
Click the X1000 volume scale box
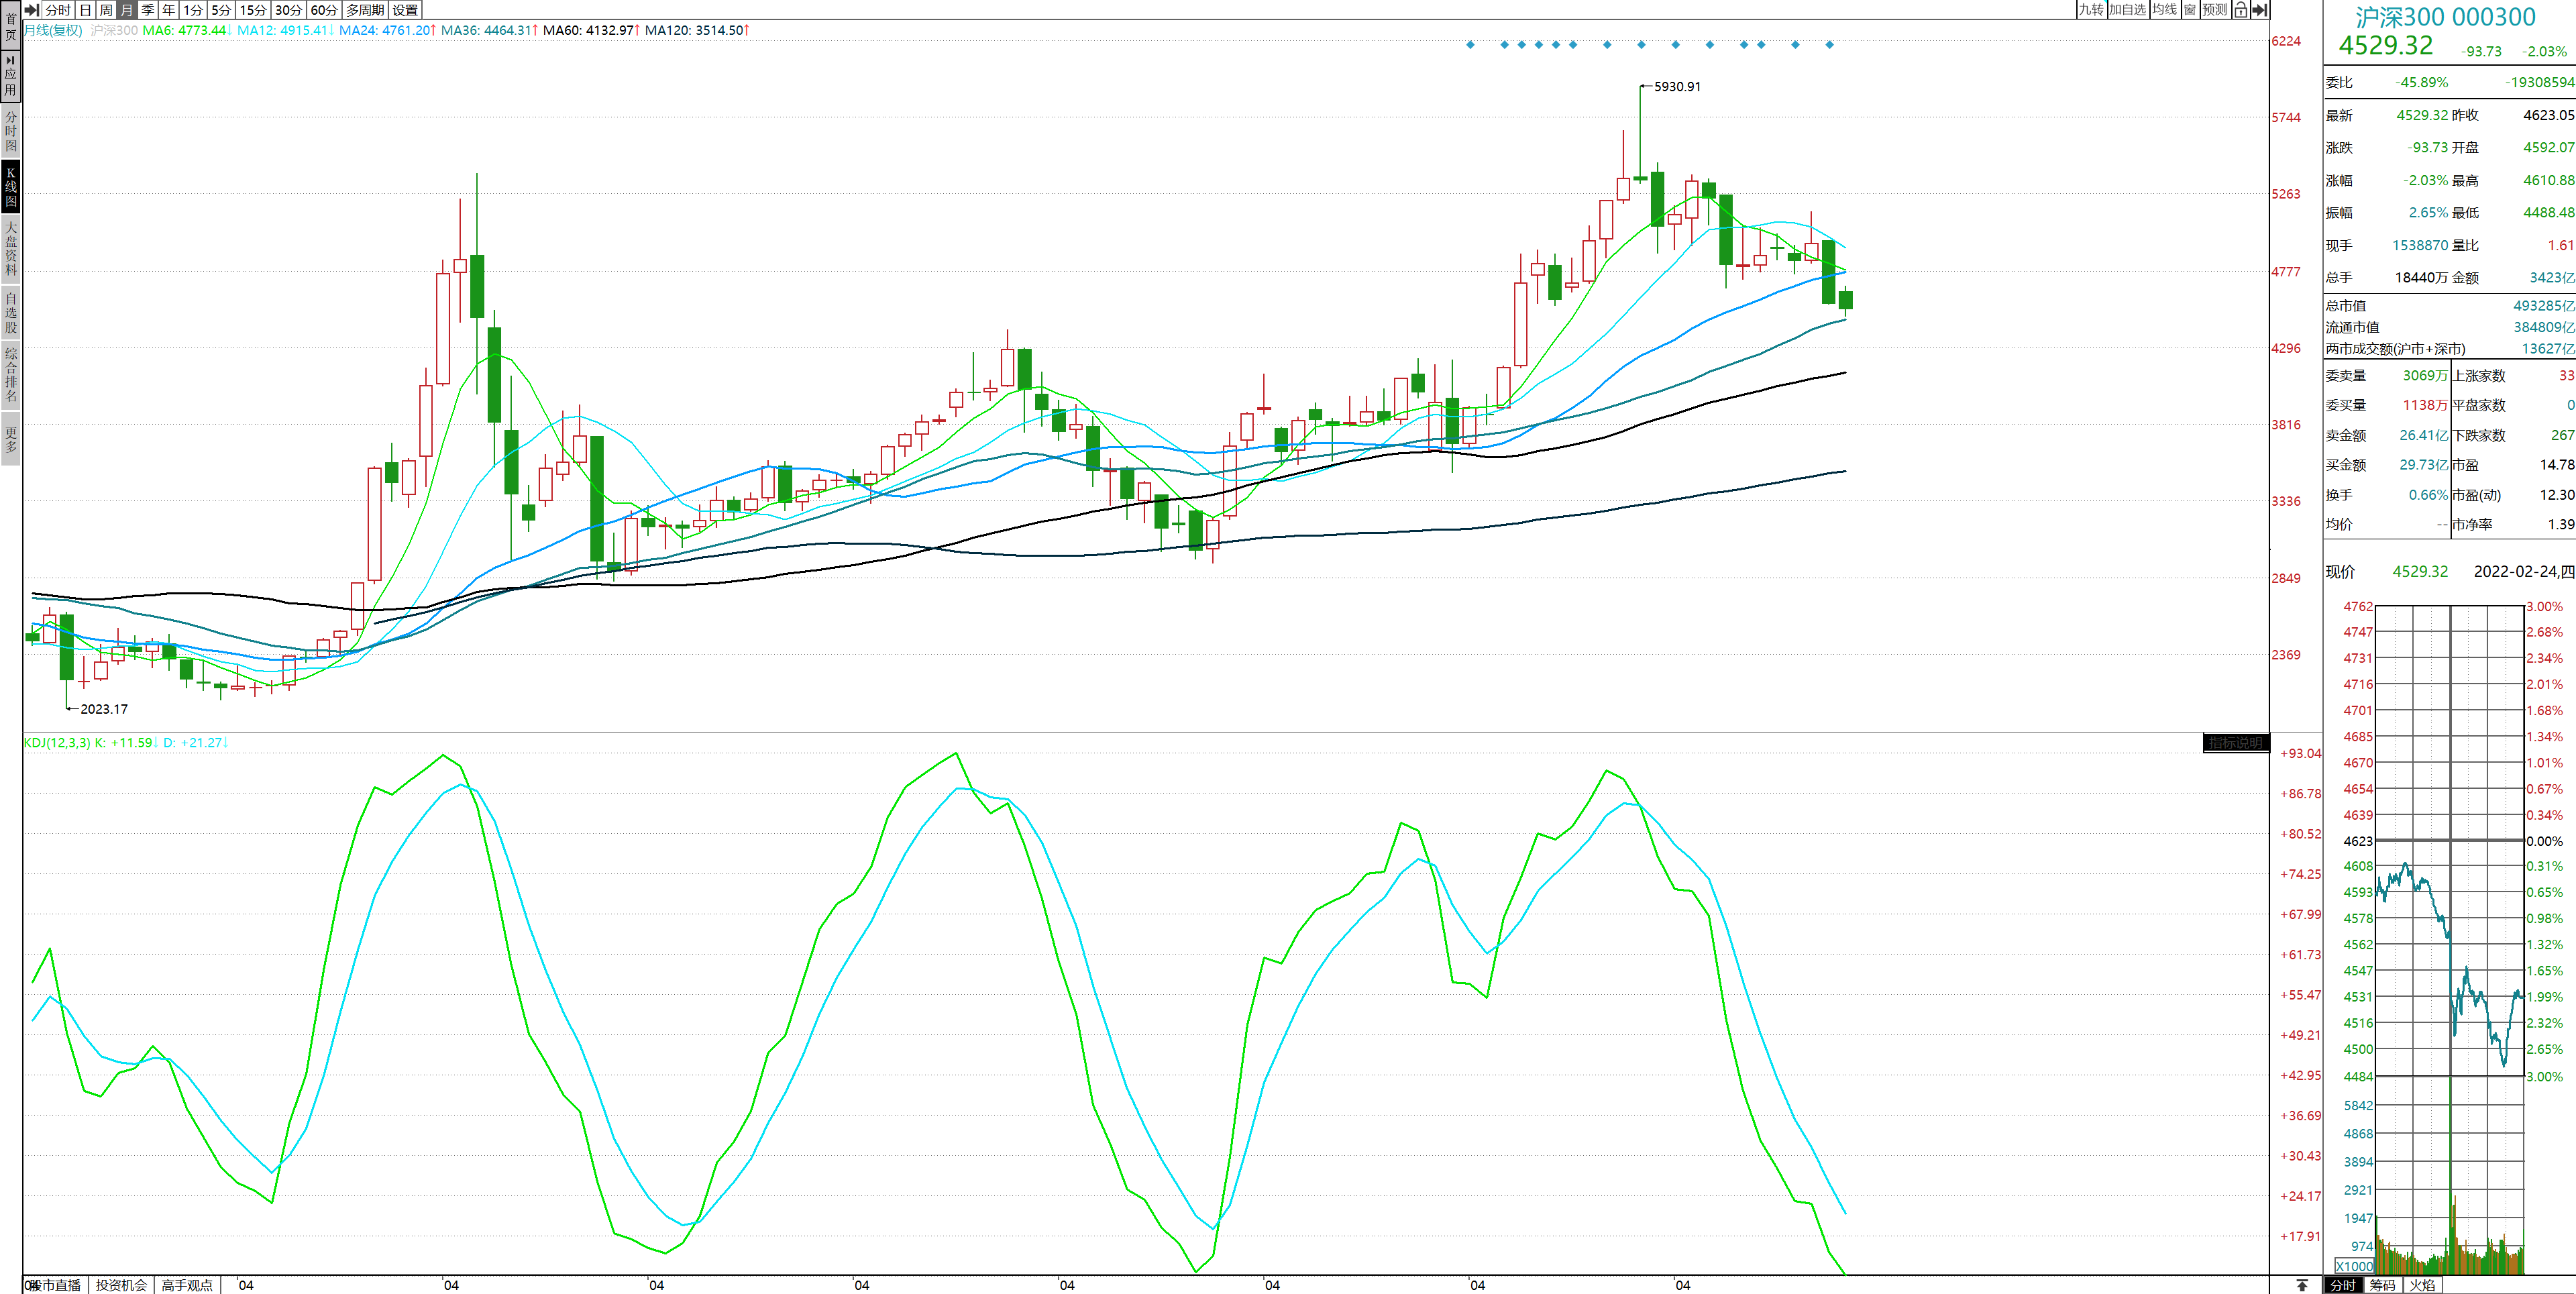point(2354,1266)
